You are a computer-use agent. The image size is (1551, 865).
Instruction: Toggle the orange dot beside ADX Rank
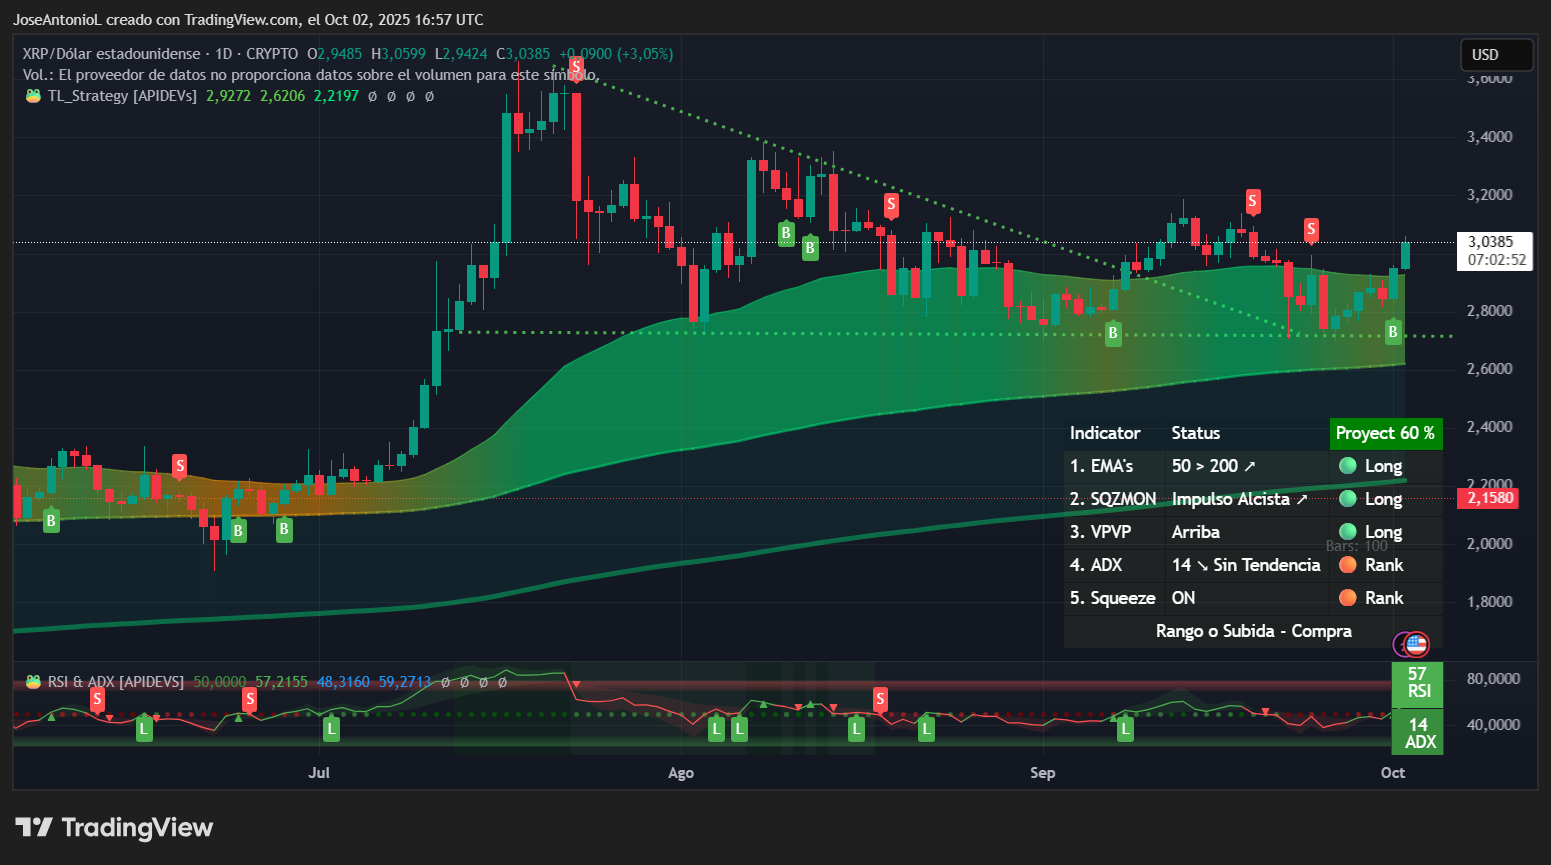tap(1348, 564)
